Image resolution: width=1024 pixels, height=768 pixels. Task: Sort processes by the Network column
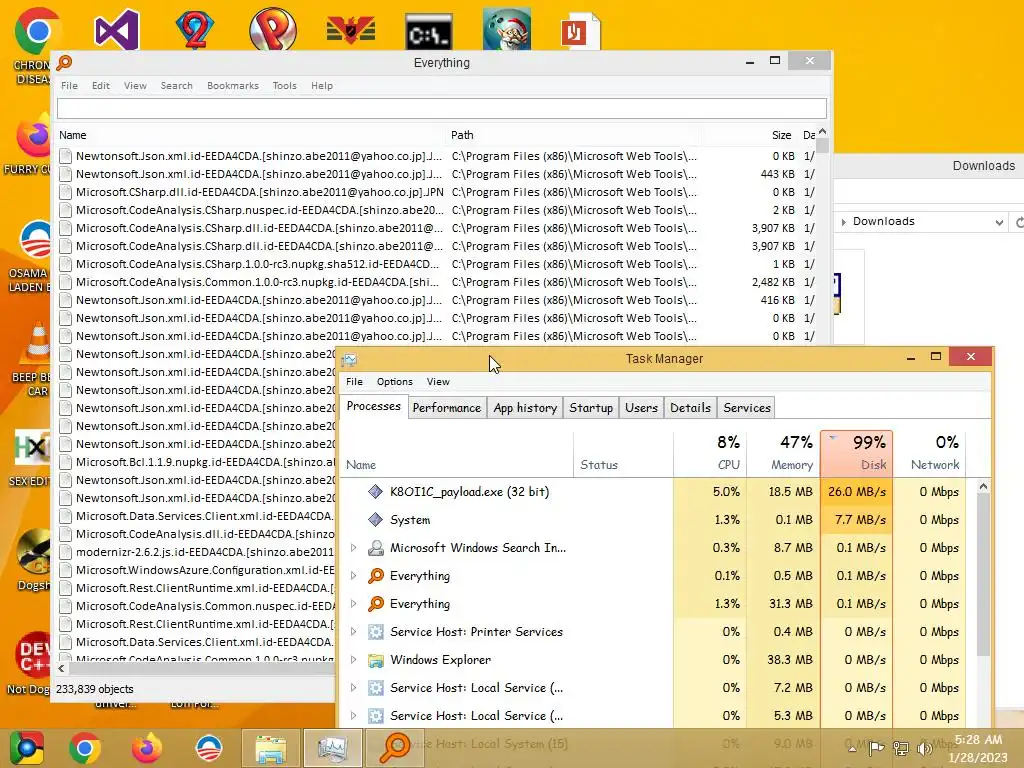930,453
